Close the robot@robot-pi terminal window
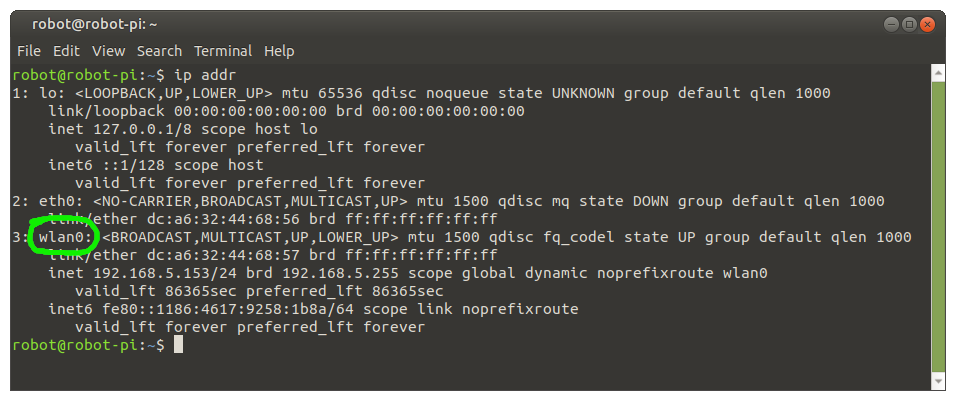 click(x=927, y=25)
